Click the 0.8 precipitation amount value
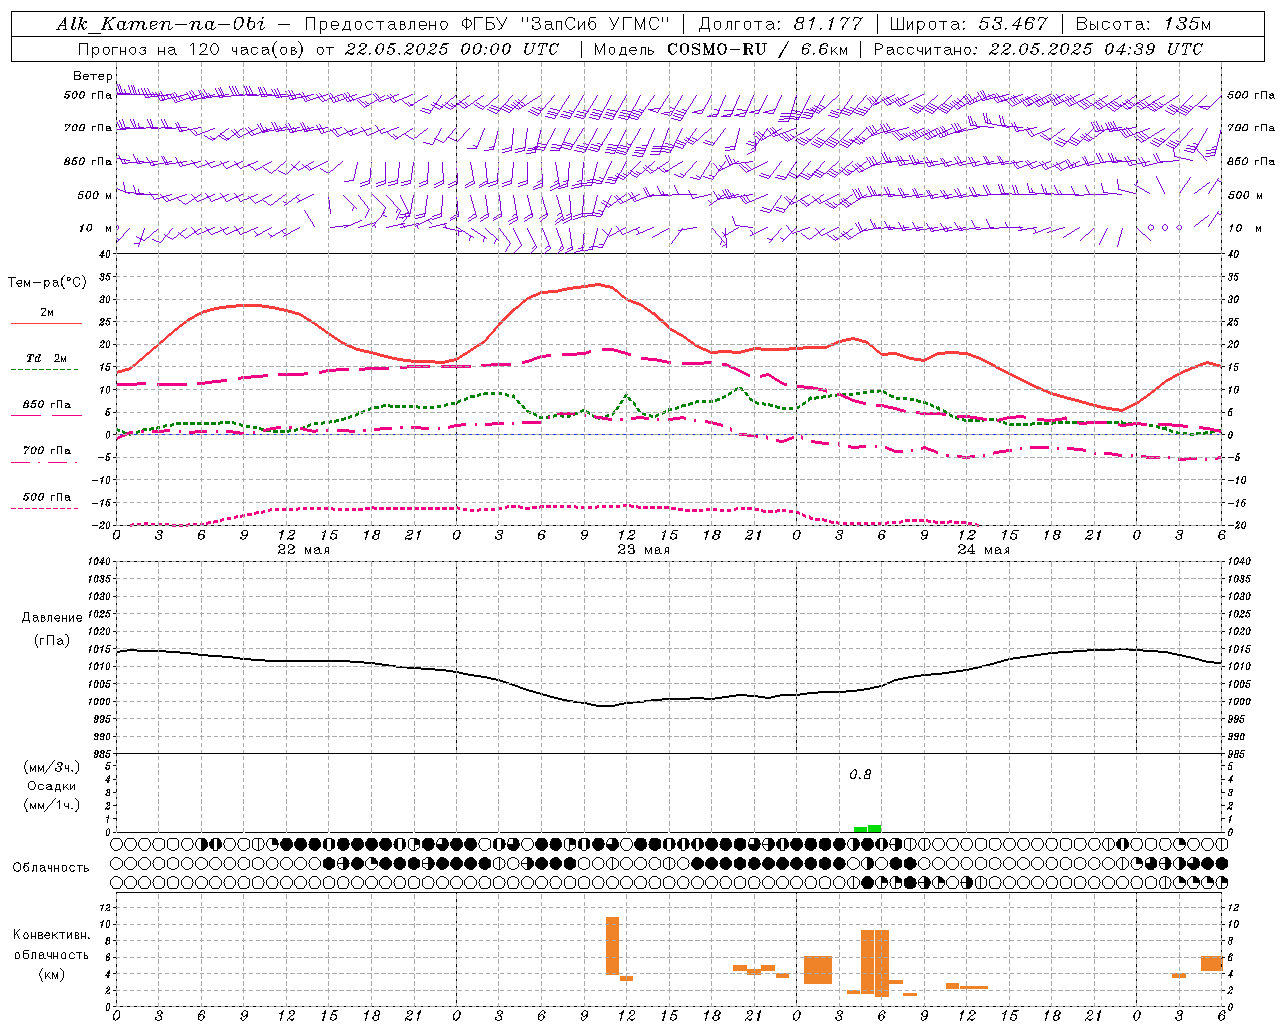1280x1024 pixels. [860, 775]
